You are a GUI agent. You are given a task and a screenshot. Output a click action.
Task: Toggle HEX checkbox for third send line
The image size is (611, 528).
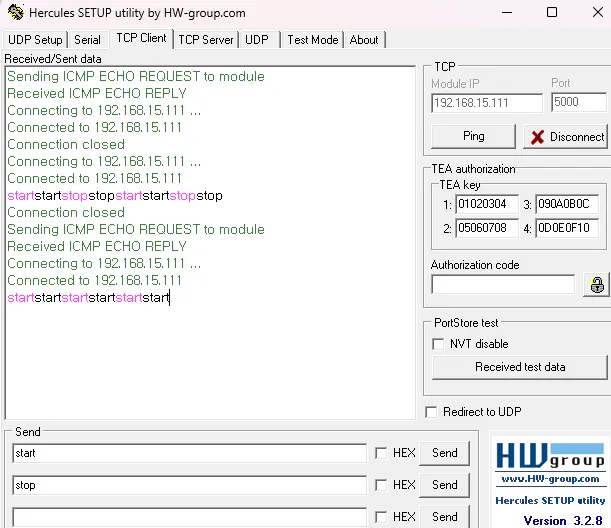381,517
